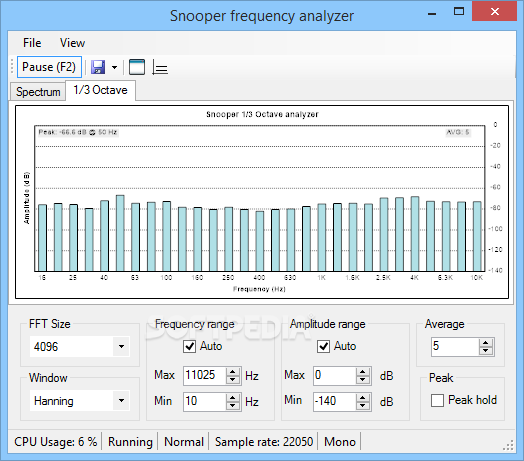Decrease frequency Min with down arrow
The width and height of the screenshot is (524, 461).
tap(233, 406)
